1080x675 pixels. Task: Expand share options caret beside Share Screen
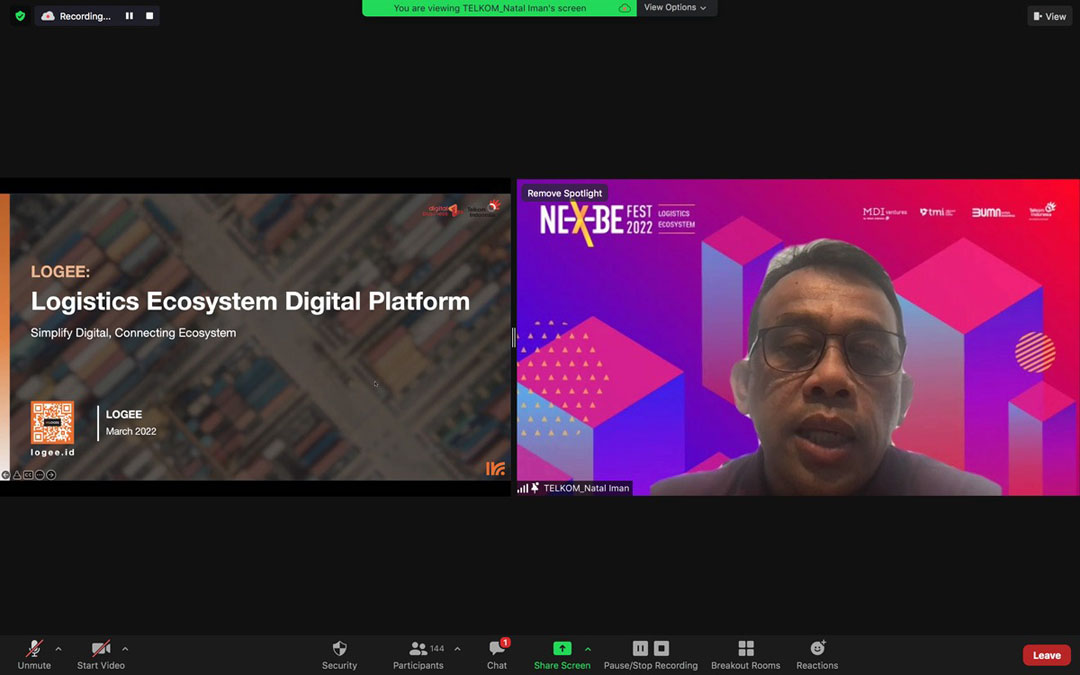point(588,649)
